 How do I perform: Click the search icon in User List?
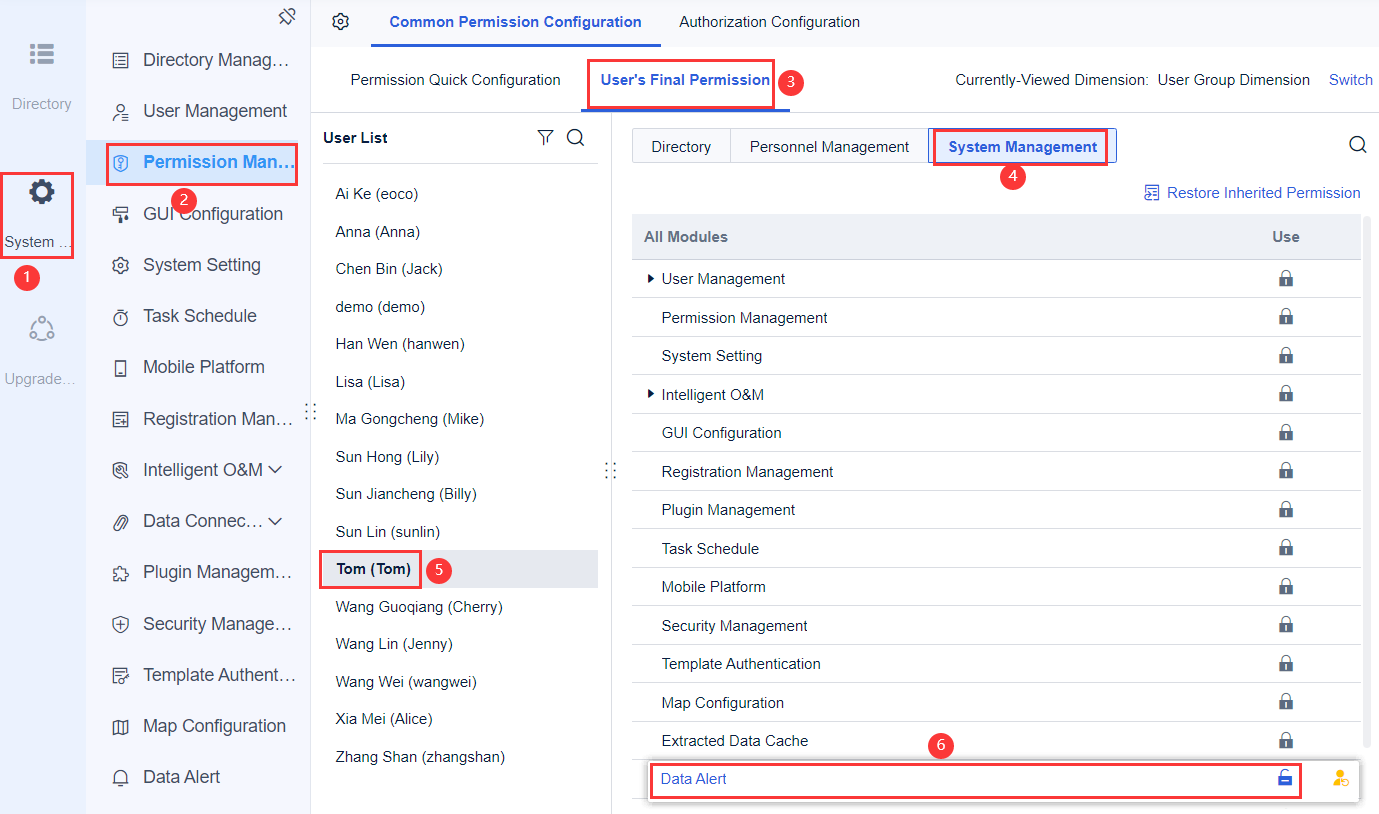click(x=576, y=138)
